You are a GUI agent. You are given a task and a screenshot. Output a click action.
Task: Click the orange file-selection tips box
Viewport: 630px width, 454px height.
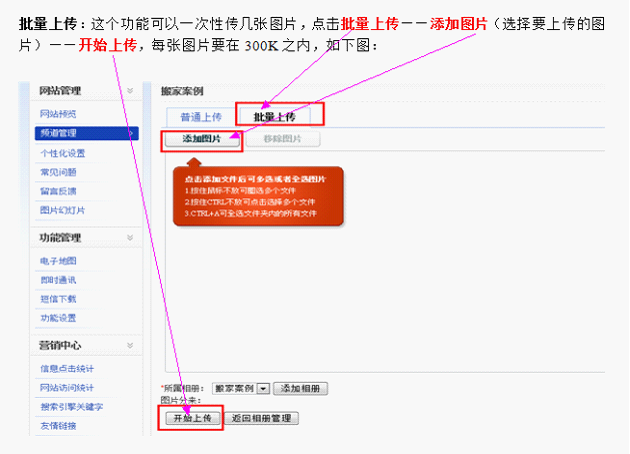[x=257, y=196]
